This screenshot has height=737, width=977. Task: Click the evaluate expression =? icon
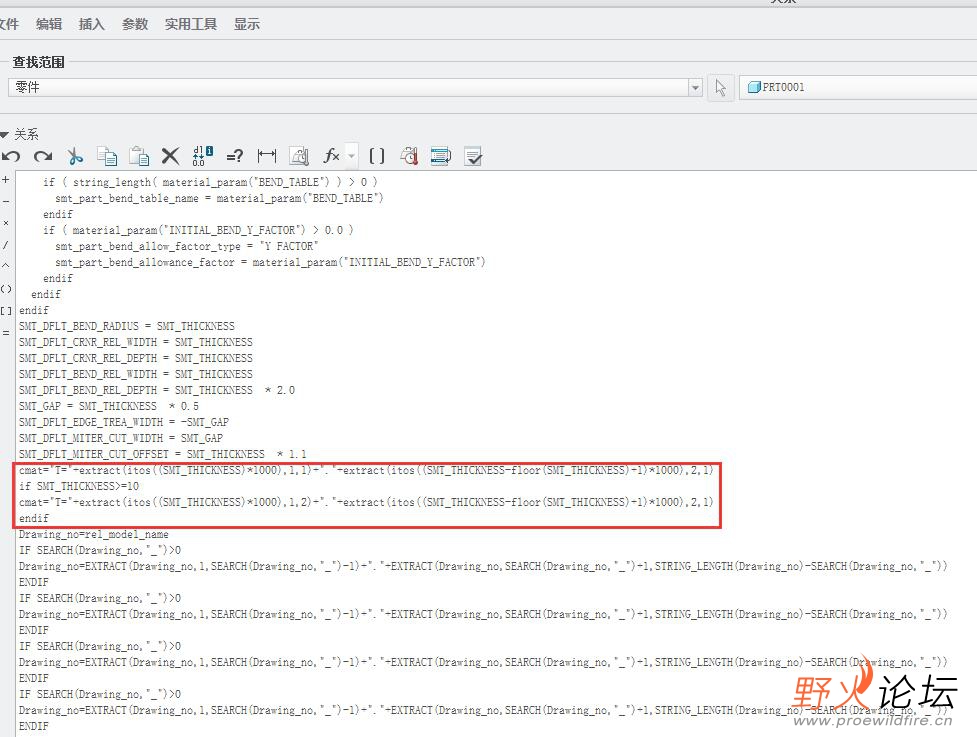pos(235,156)
